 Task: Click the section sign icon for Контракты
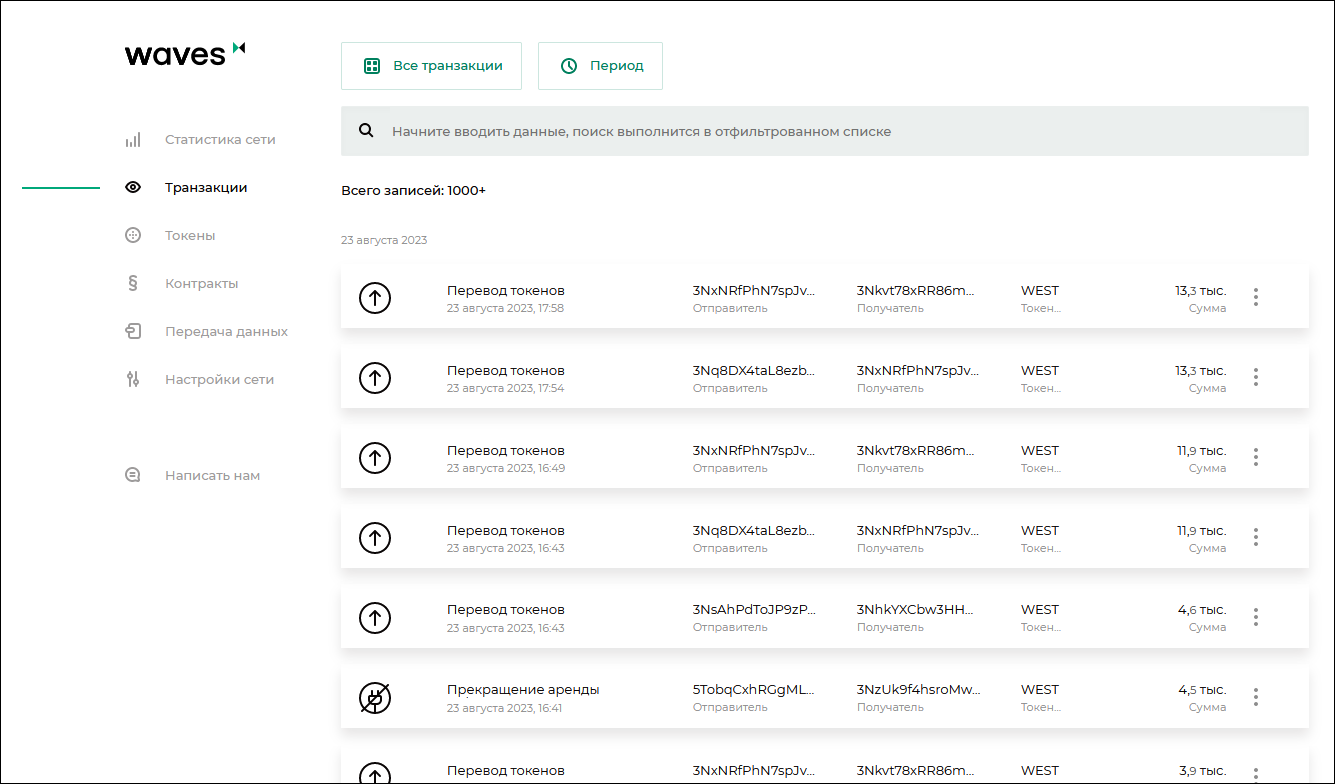133,283
